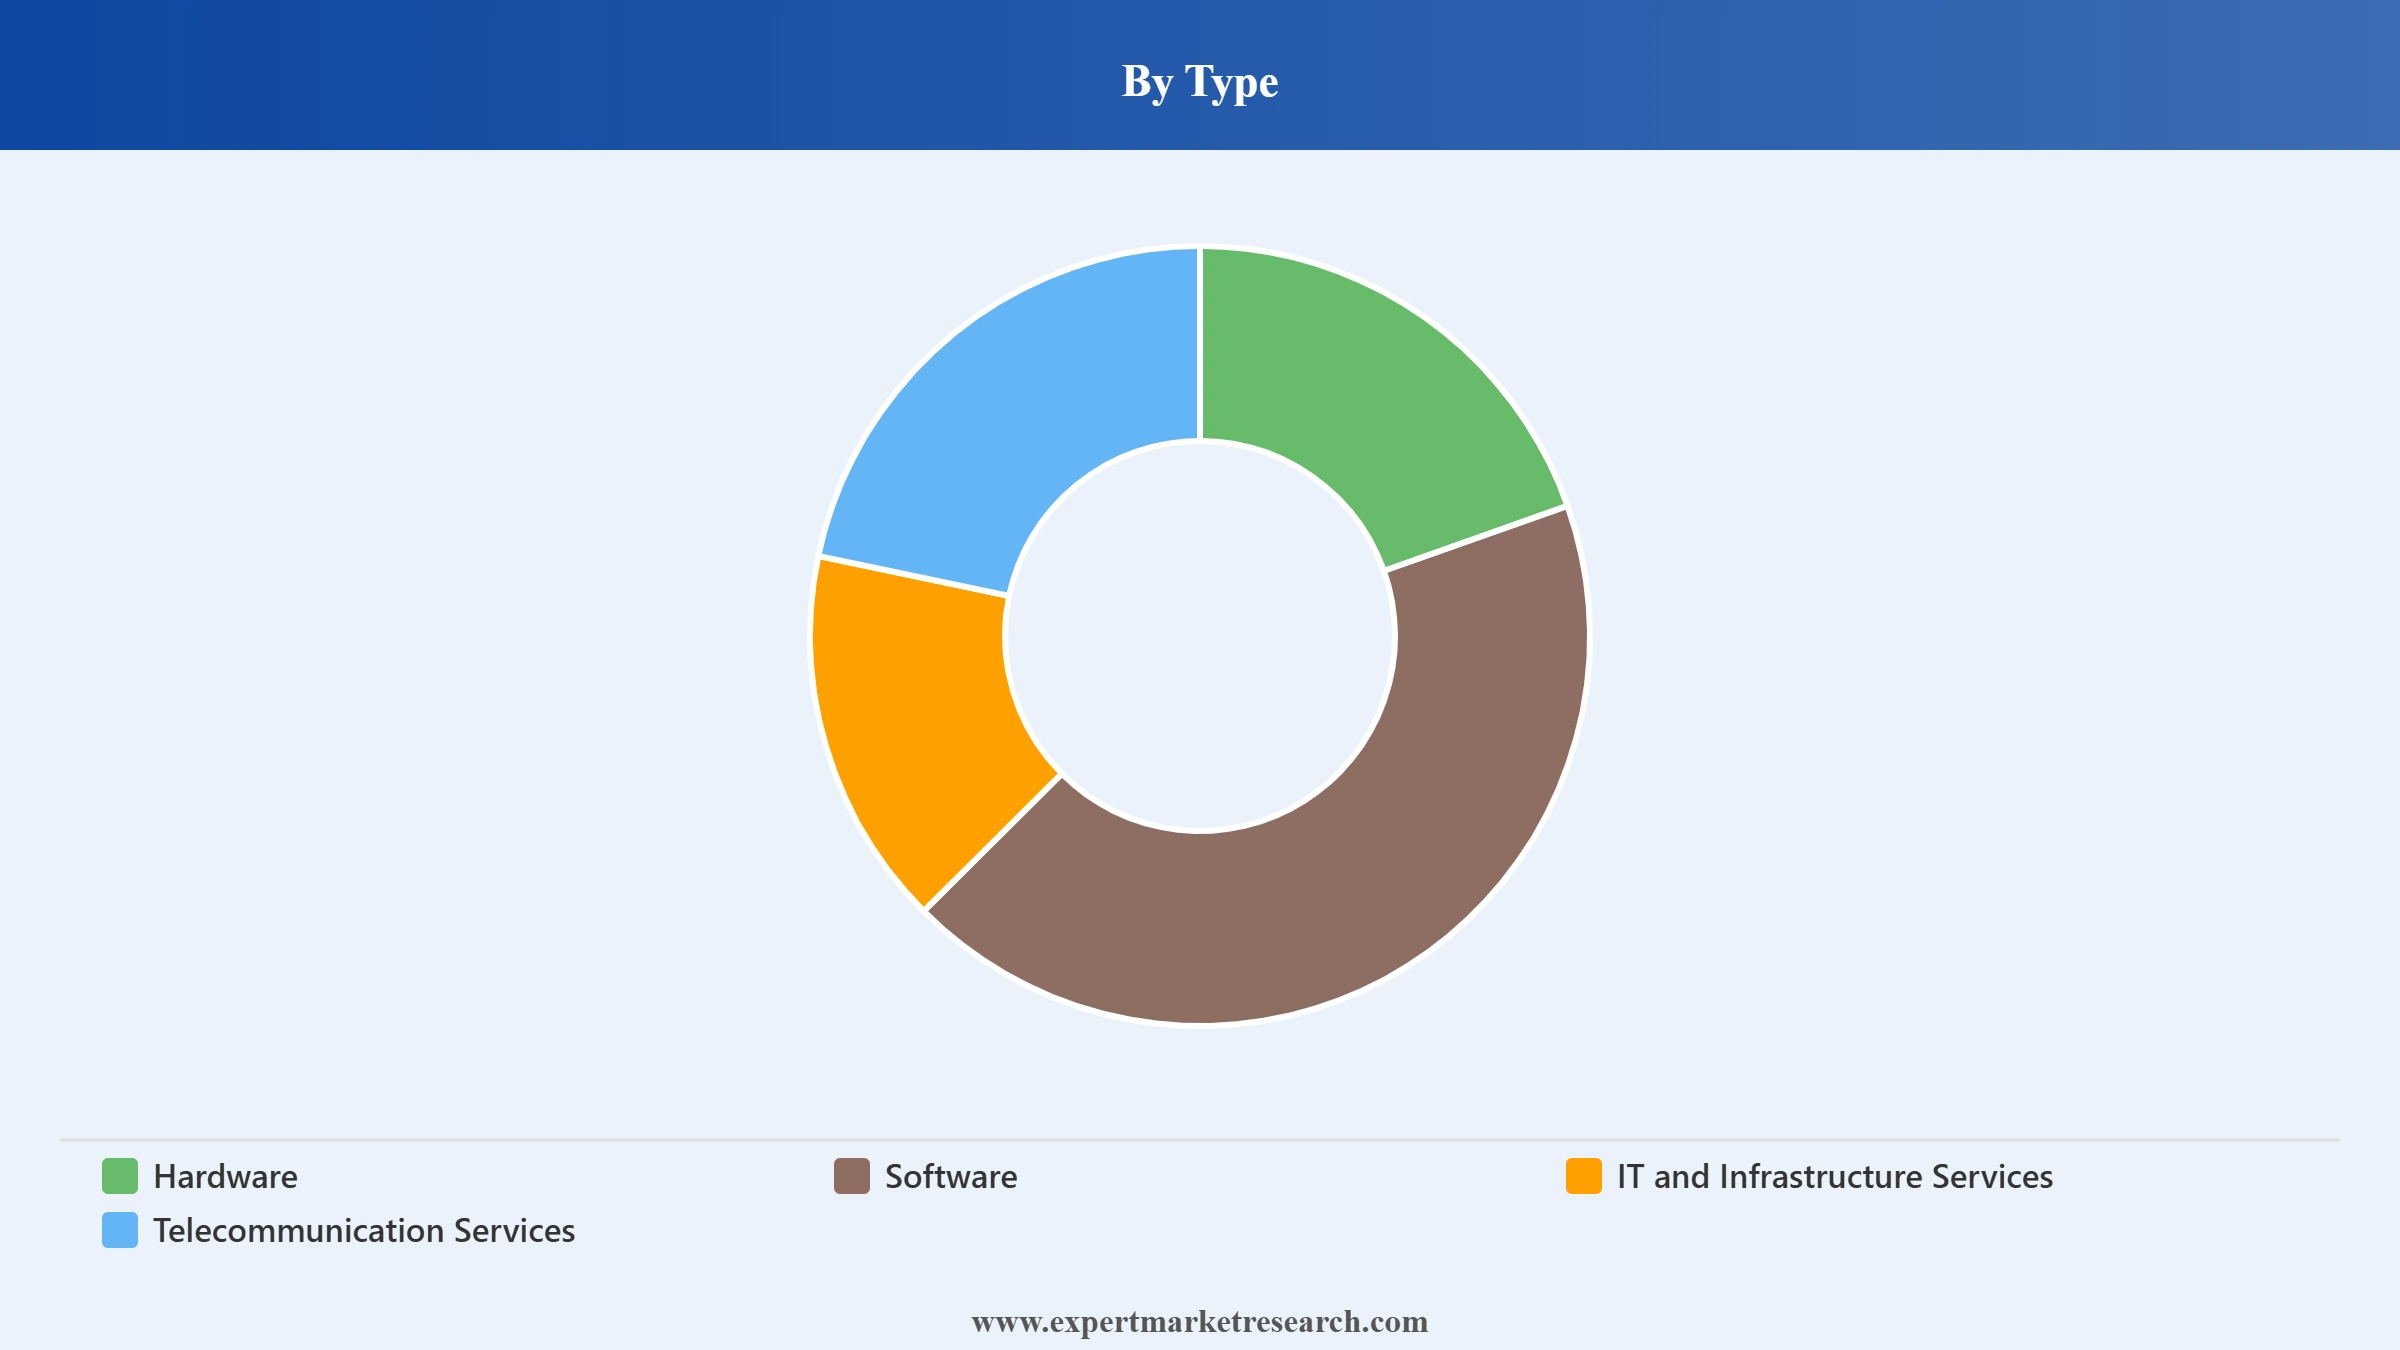Image resolution: width=2400 pixels, height=1350 pixels.
Task: Toggle the Hardware legend label
Action: 225,1177
